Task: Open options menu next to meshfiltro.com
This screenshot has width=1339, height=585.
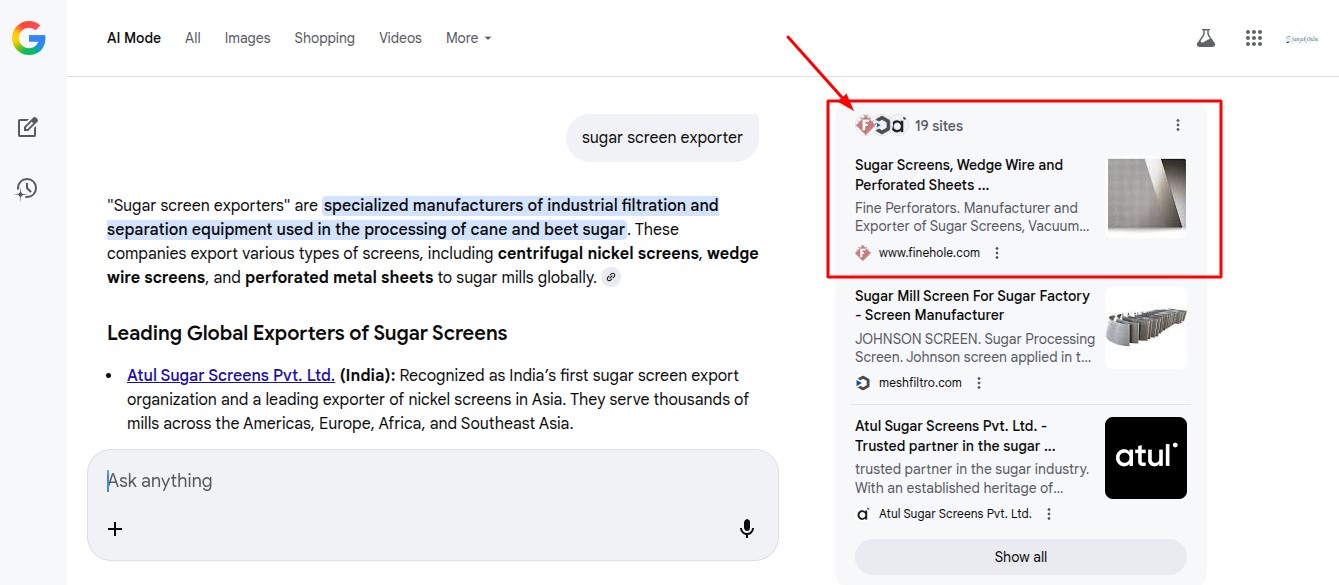Action: click(x=979, y=383)
